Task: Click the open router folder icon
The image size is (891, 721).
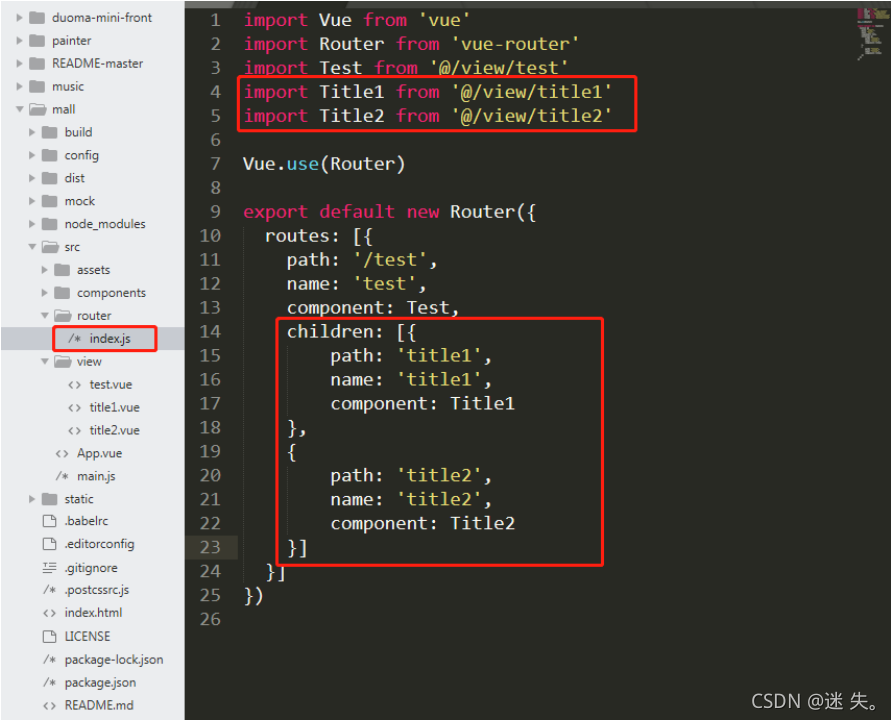Action: point(63,315)
